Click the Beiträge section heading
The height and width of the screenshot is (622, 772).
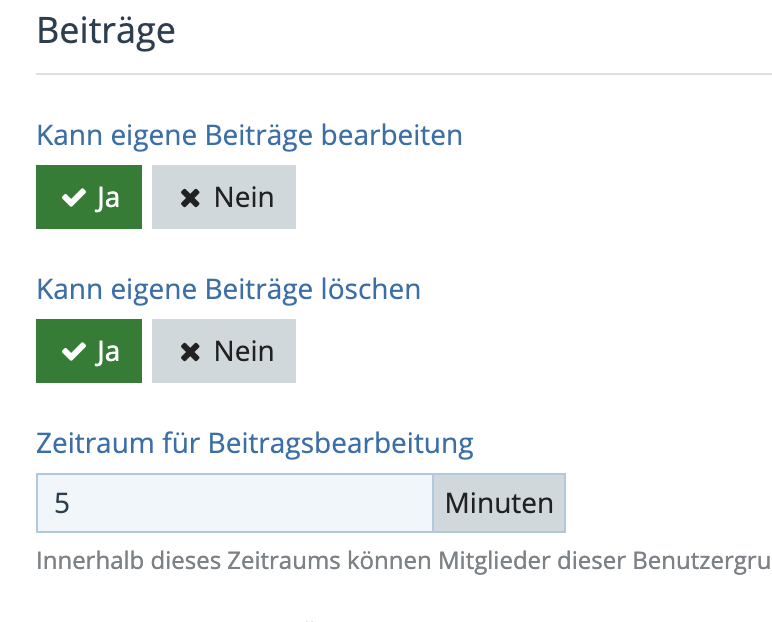(x=106, y=32)
